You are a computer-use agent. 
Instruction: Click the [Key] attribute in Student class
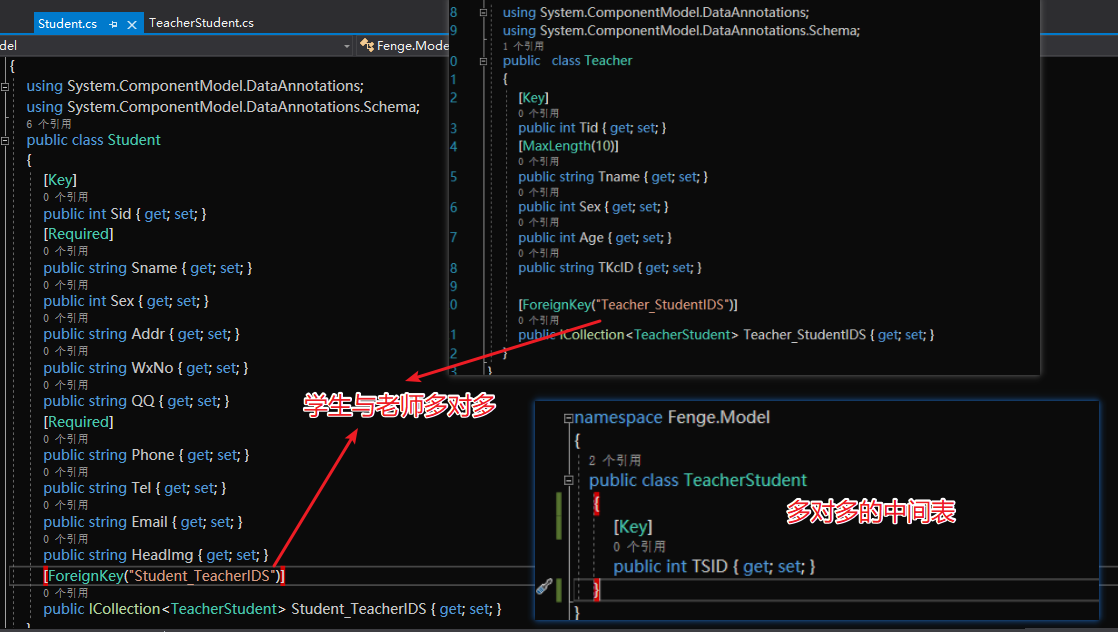pyautogui.click(x=60, y=180)
